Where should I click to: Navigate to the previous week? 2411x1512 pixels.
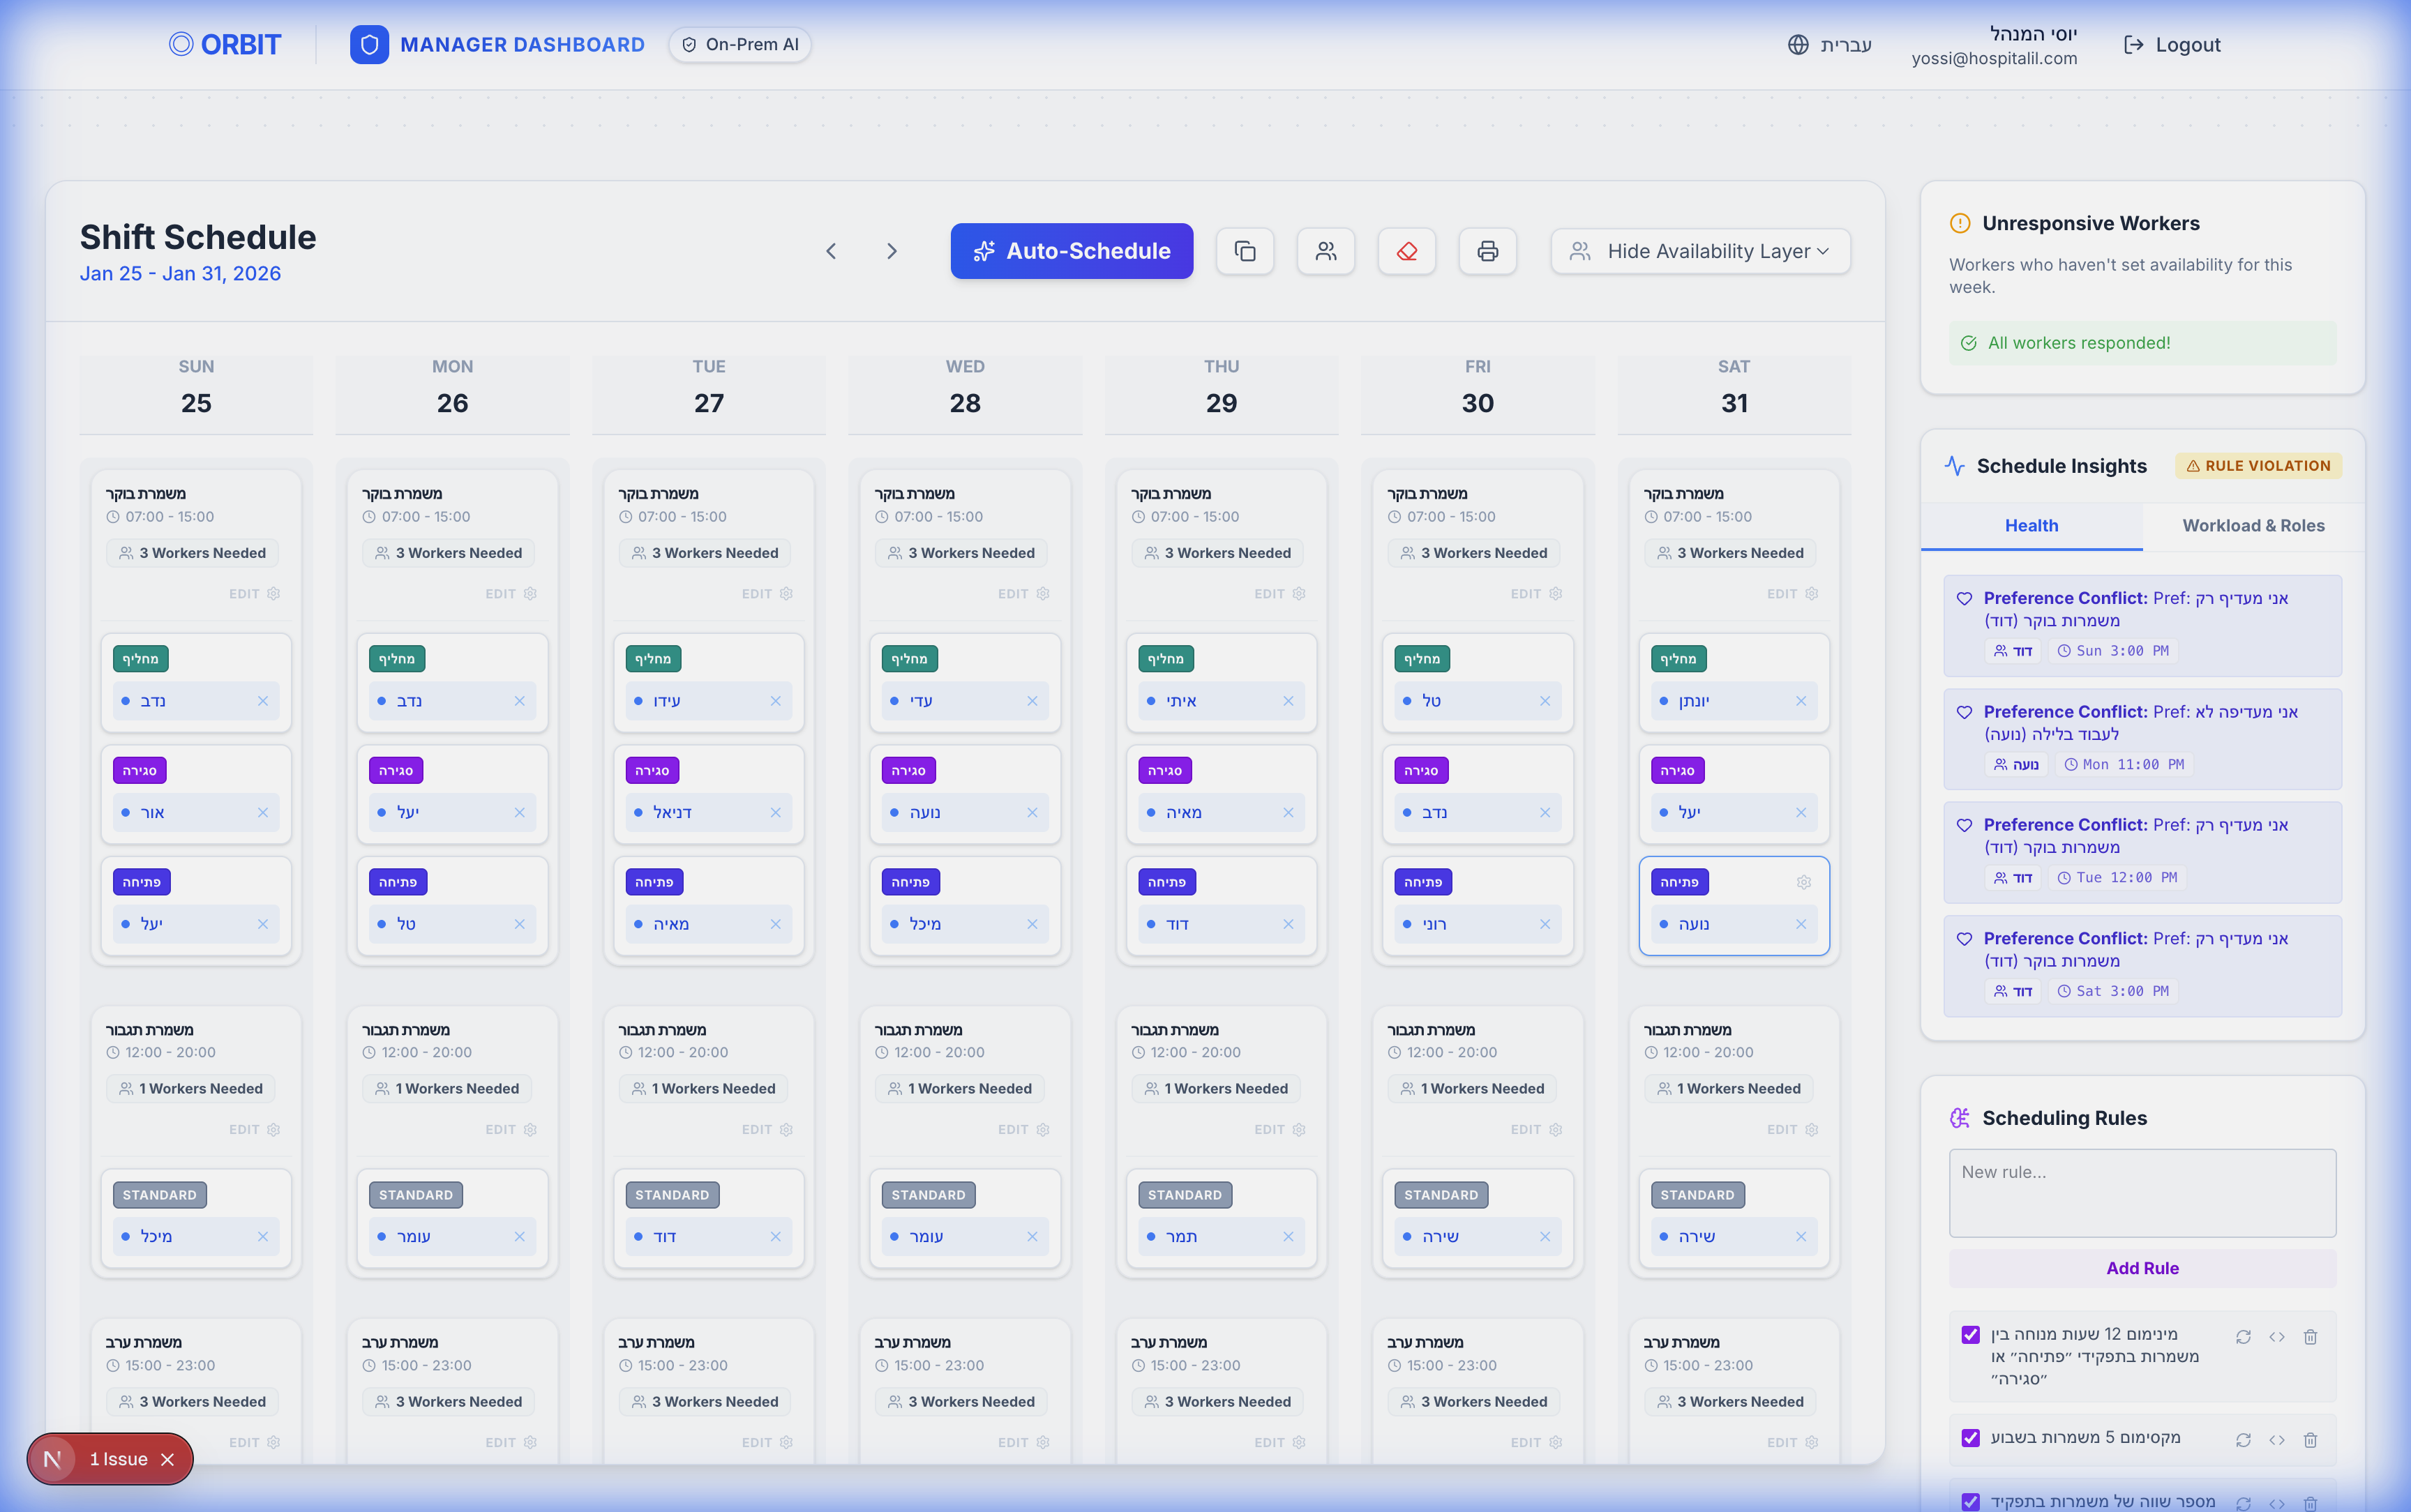[831, 251]
